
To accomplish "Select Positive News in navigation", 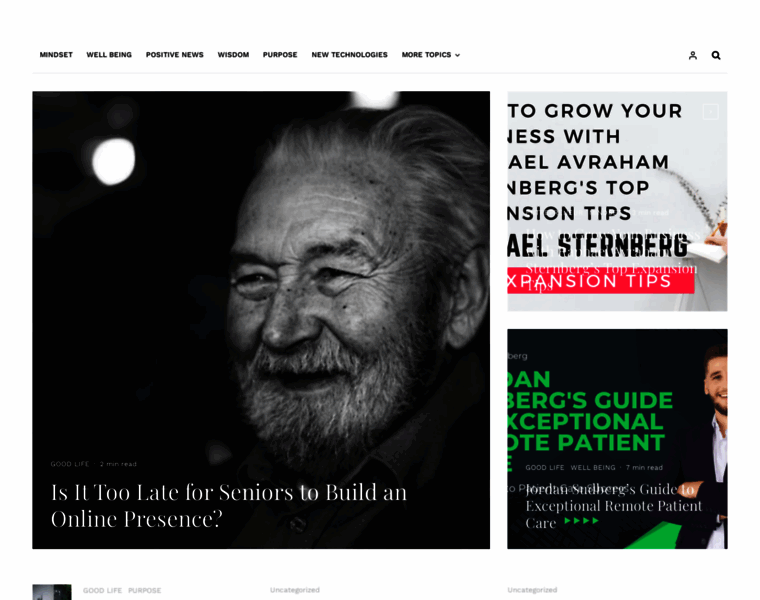I will point(174,55).
